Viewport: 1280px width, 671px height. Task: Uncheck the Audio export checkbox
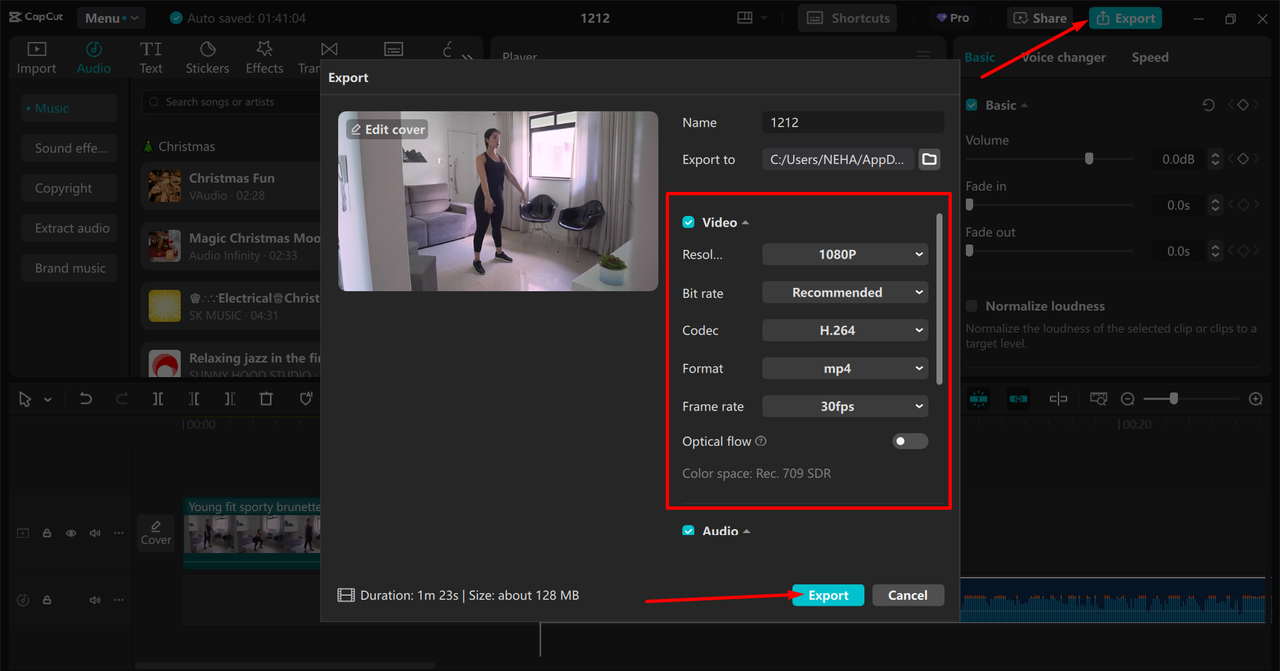[688, 531]
